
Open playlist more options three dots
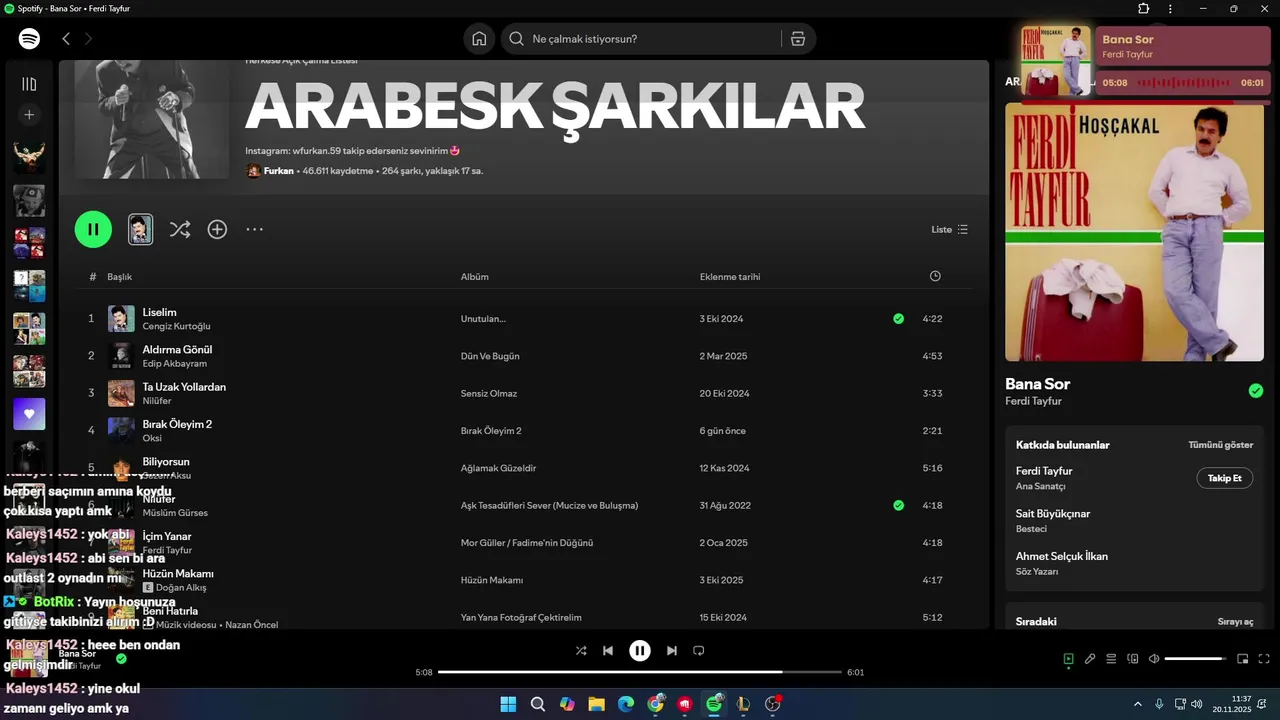click(255, 229)
